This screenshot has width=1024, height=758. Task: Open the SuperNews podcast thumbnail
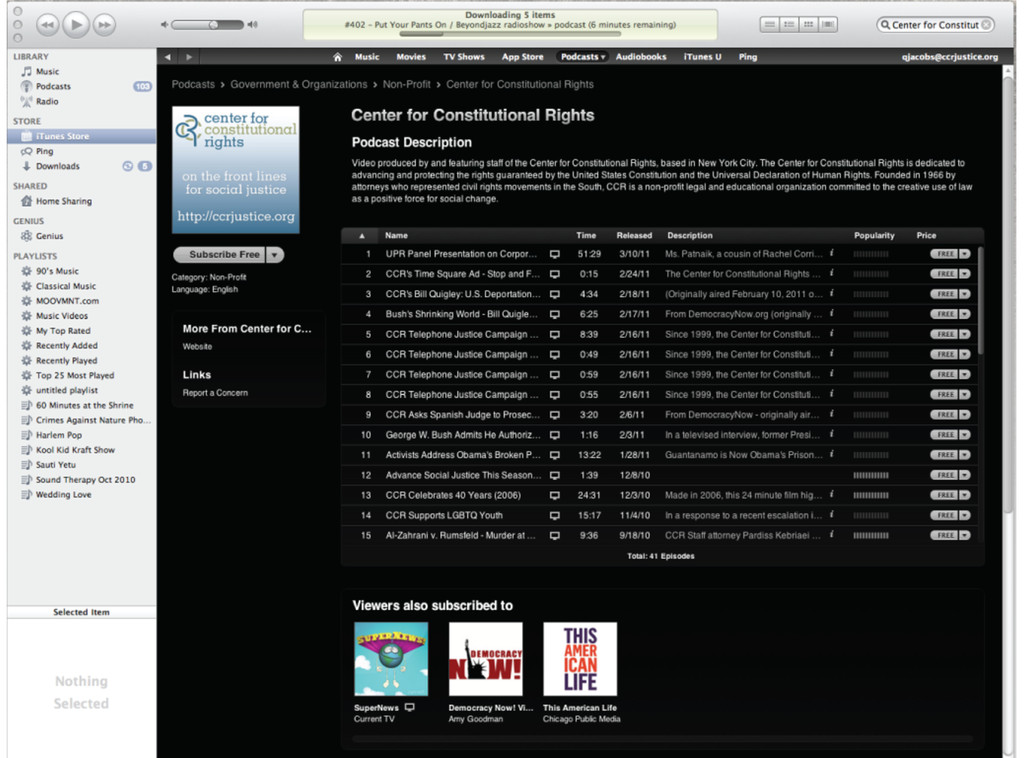[x=391, y=659]
